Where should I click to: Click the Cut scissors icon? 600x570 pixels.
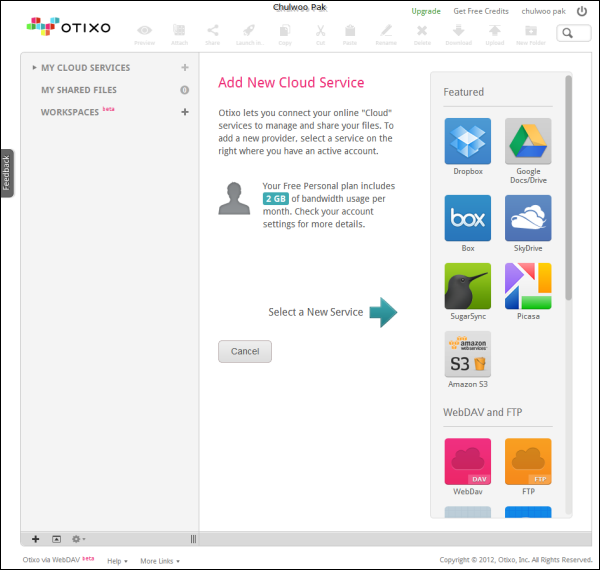pos(321,30)
